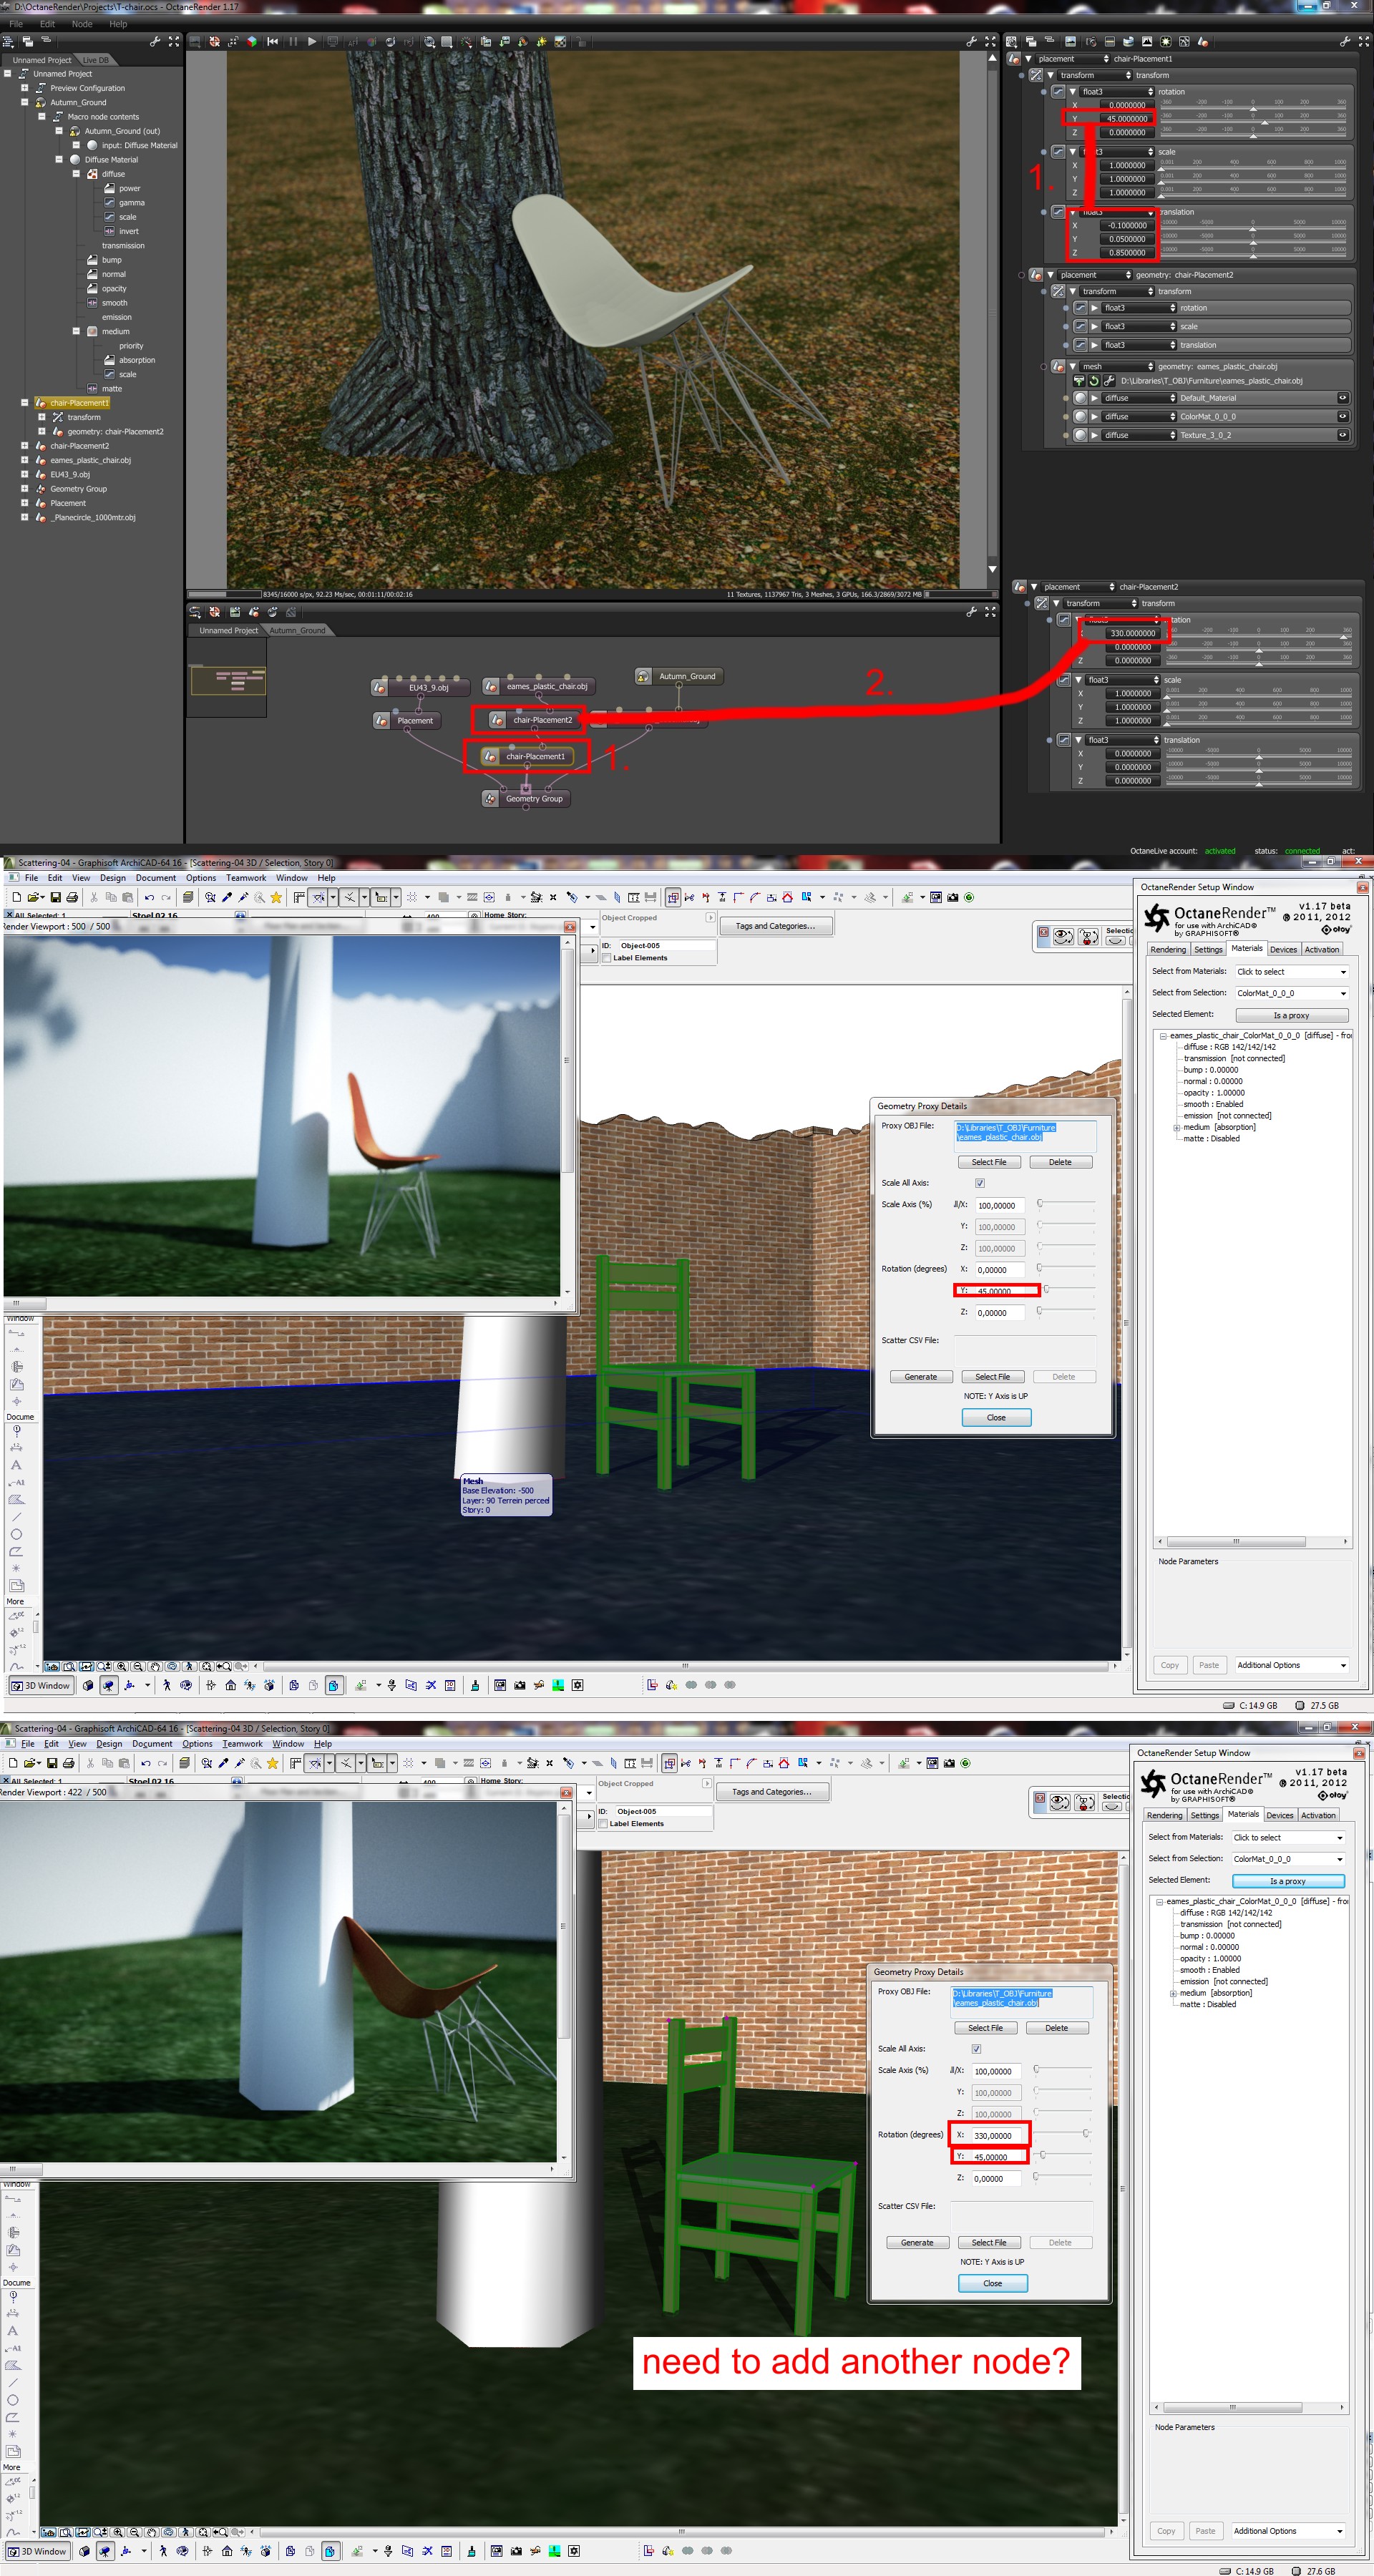Check Label Elements in window with viewport 422/500

[x=603, y=1824]
